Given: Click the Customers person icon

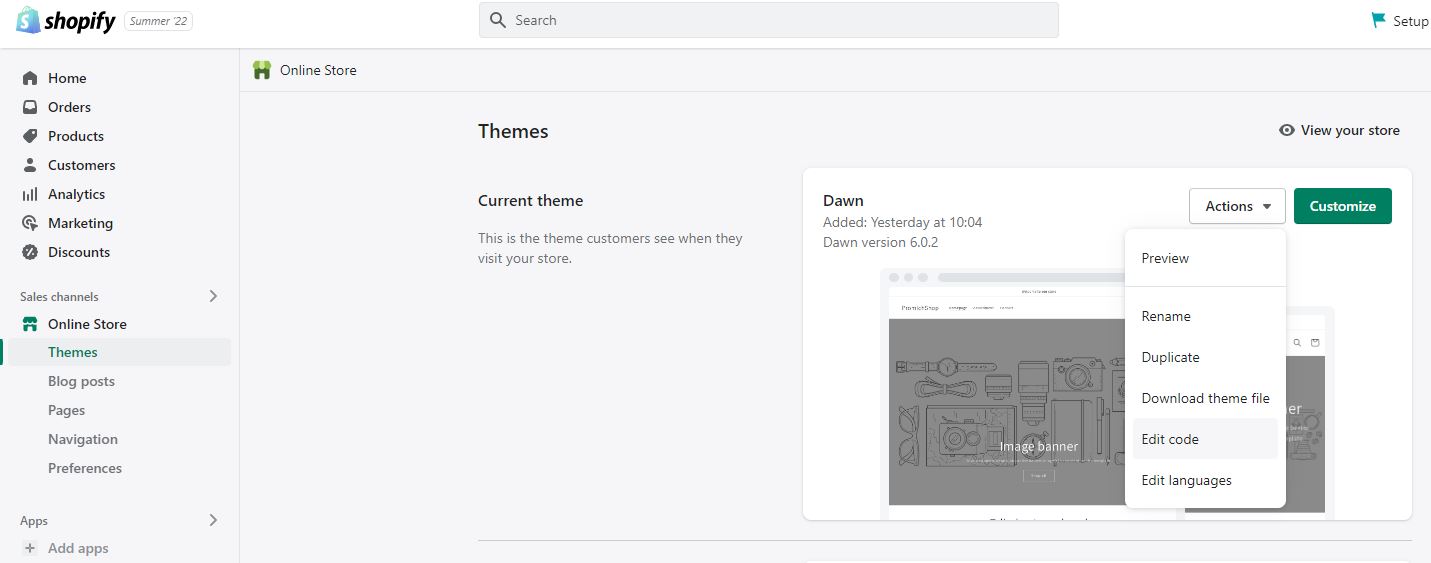Looking at the screenshot, I should click(30, 165).
